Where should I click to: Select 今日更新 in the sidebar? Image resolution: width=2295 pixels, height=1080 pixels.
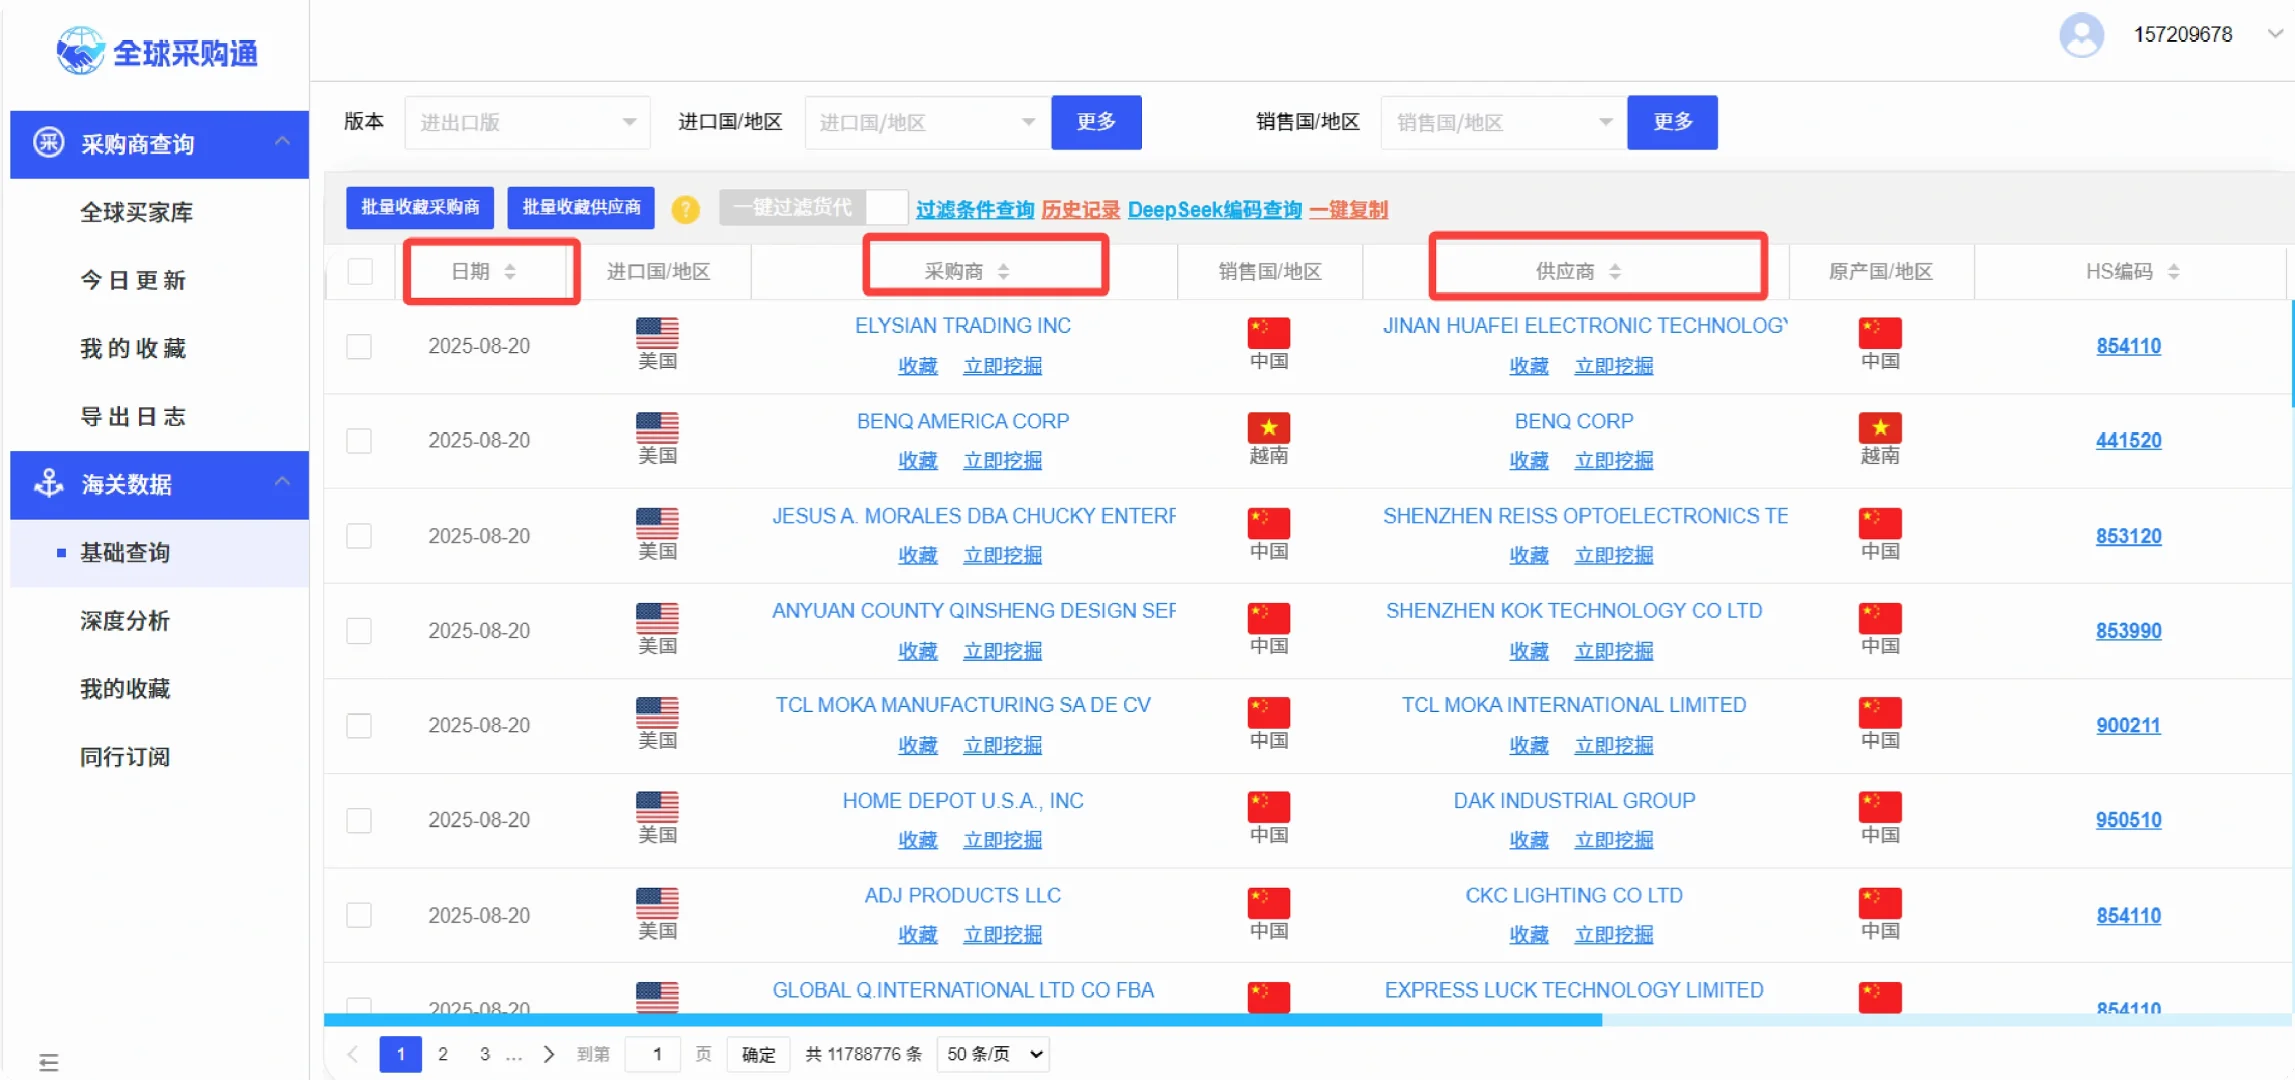(133, 280)
